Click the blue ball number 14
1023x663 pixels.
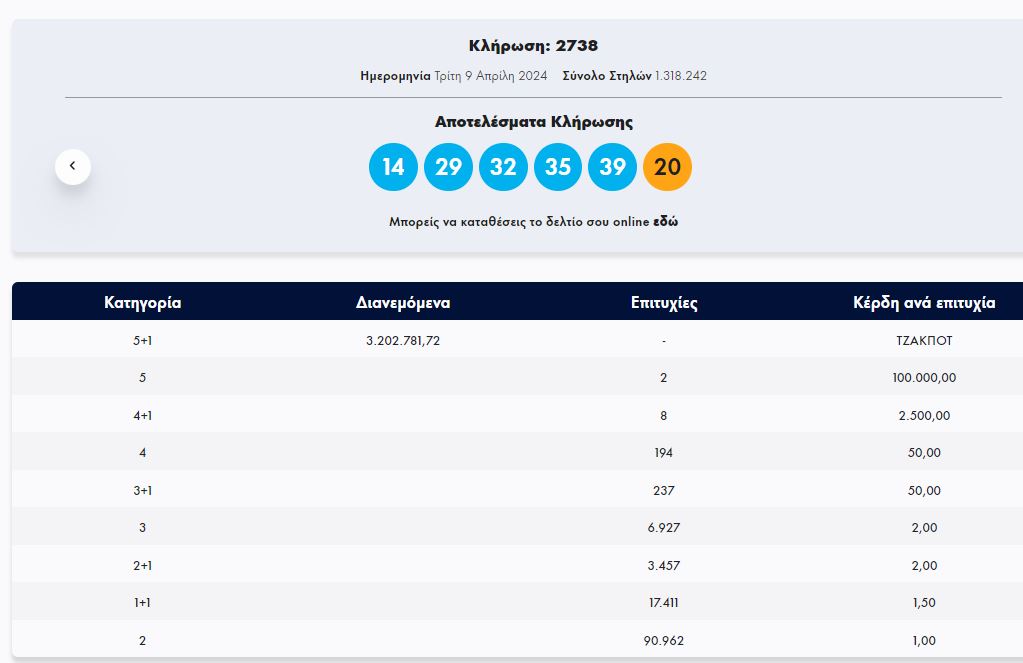coord(393,167)
